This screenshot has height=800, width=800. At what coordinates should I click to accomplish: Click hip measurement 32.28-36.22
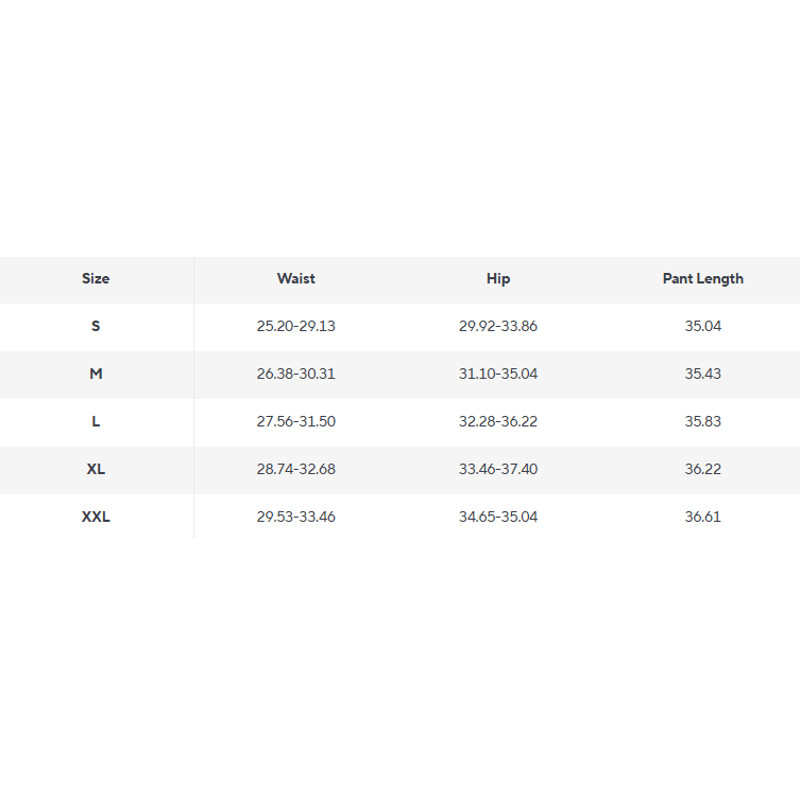[498, 422]
